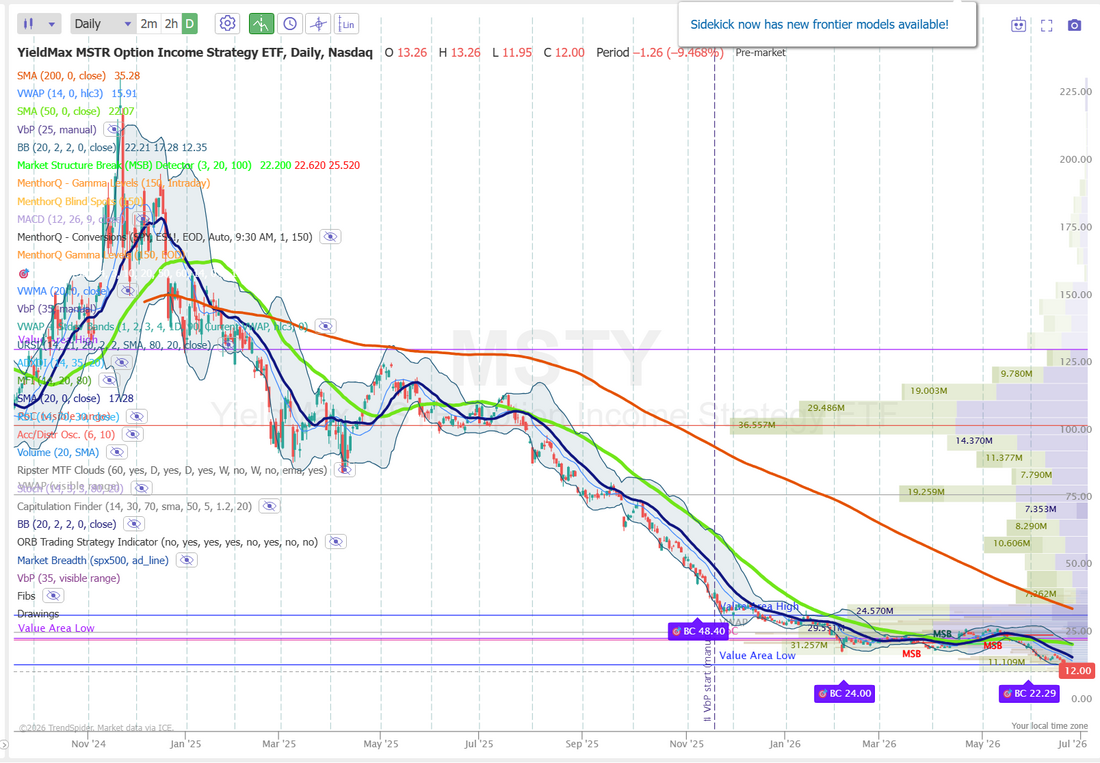Viewport: 1100px width, 763px height.
Task: Click the red 12.00 current price tag
Action: [1077, 671]
